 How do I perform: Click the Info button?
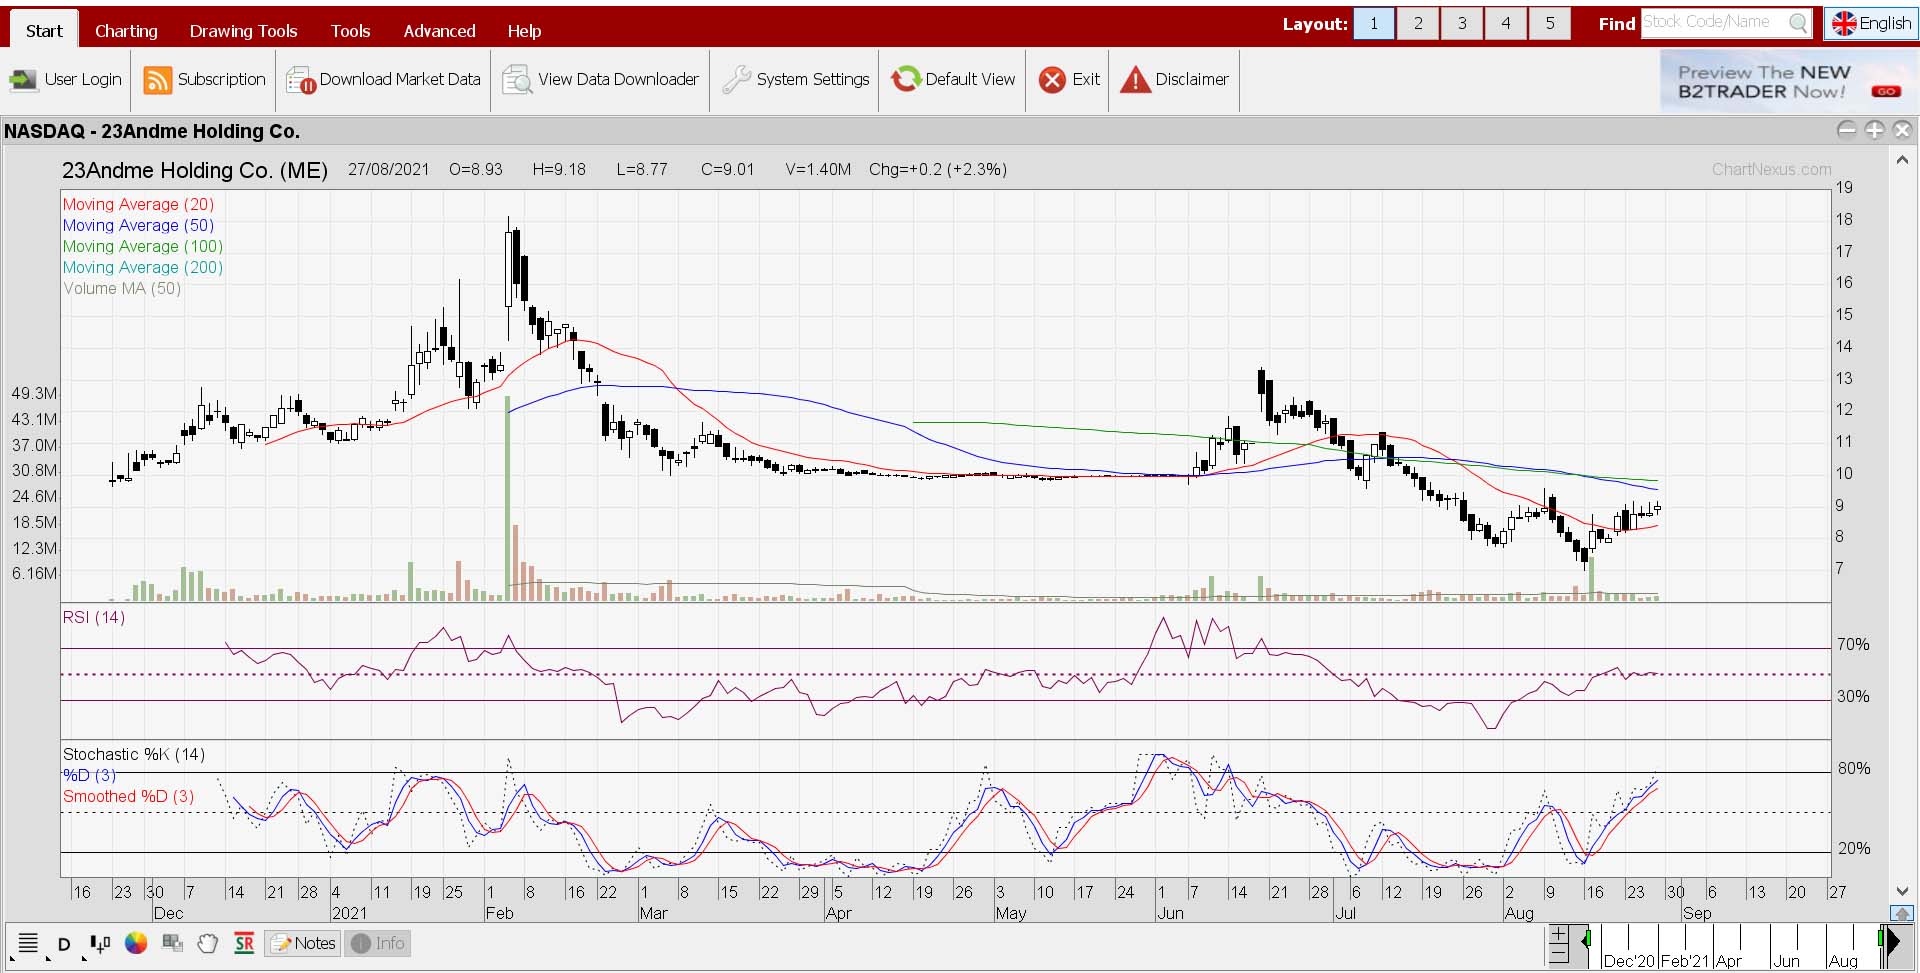pyautogui.click(x=378, y=943)
